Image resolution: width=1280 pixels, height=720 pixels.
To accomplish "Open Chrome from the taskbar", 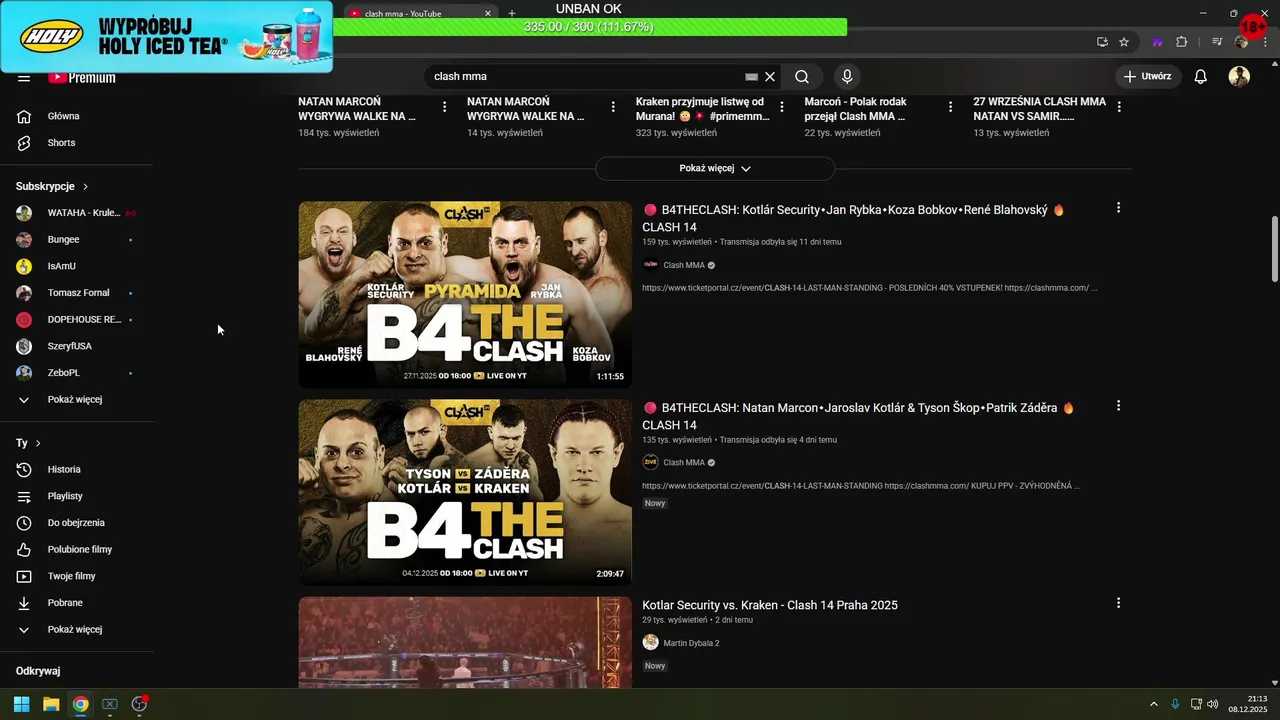I will [x=80, y=704].
